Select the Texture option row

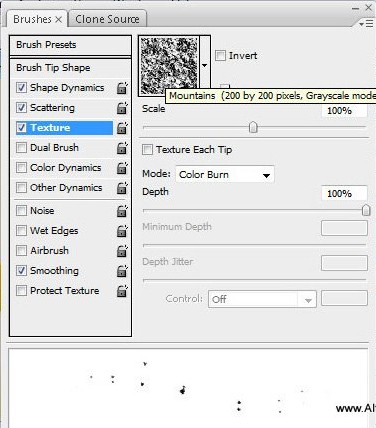coord(64,128)
